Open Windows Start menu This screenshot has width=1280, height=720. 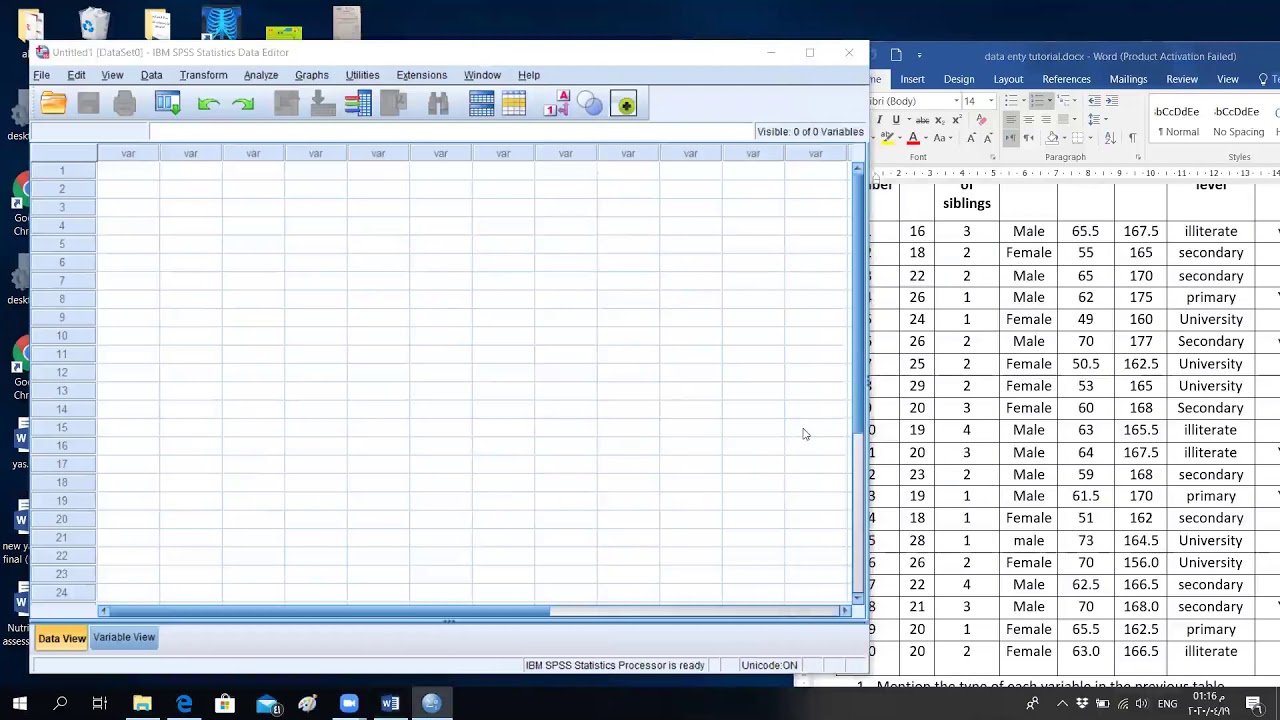19,704
